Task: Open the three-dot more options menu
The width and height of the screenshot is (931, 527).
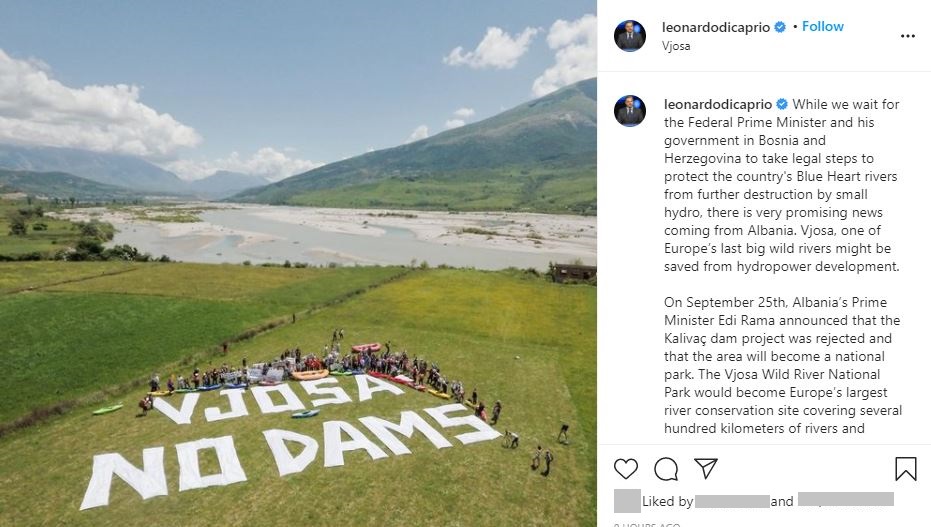Action: point(907,36)
